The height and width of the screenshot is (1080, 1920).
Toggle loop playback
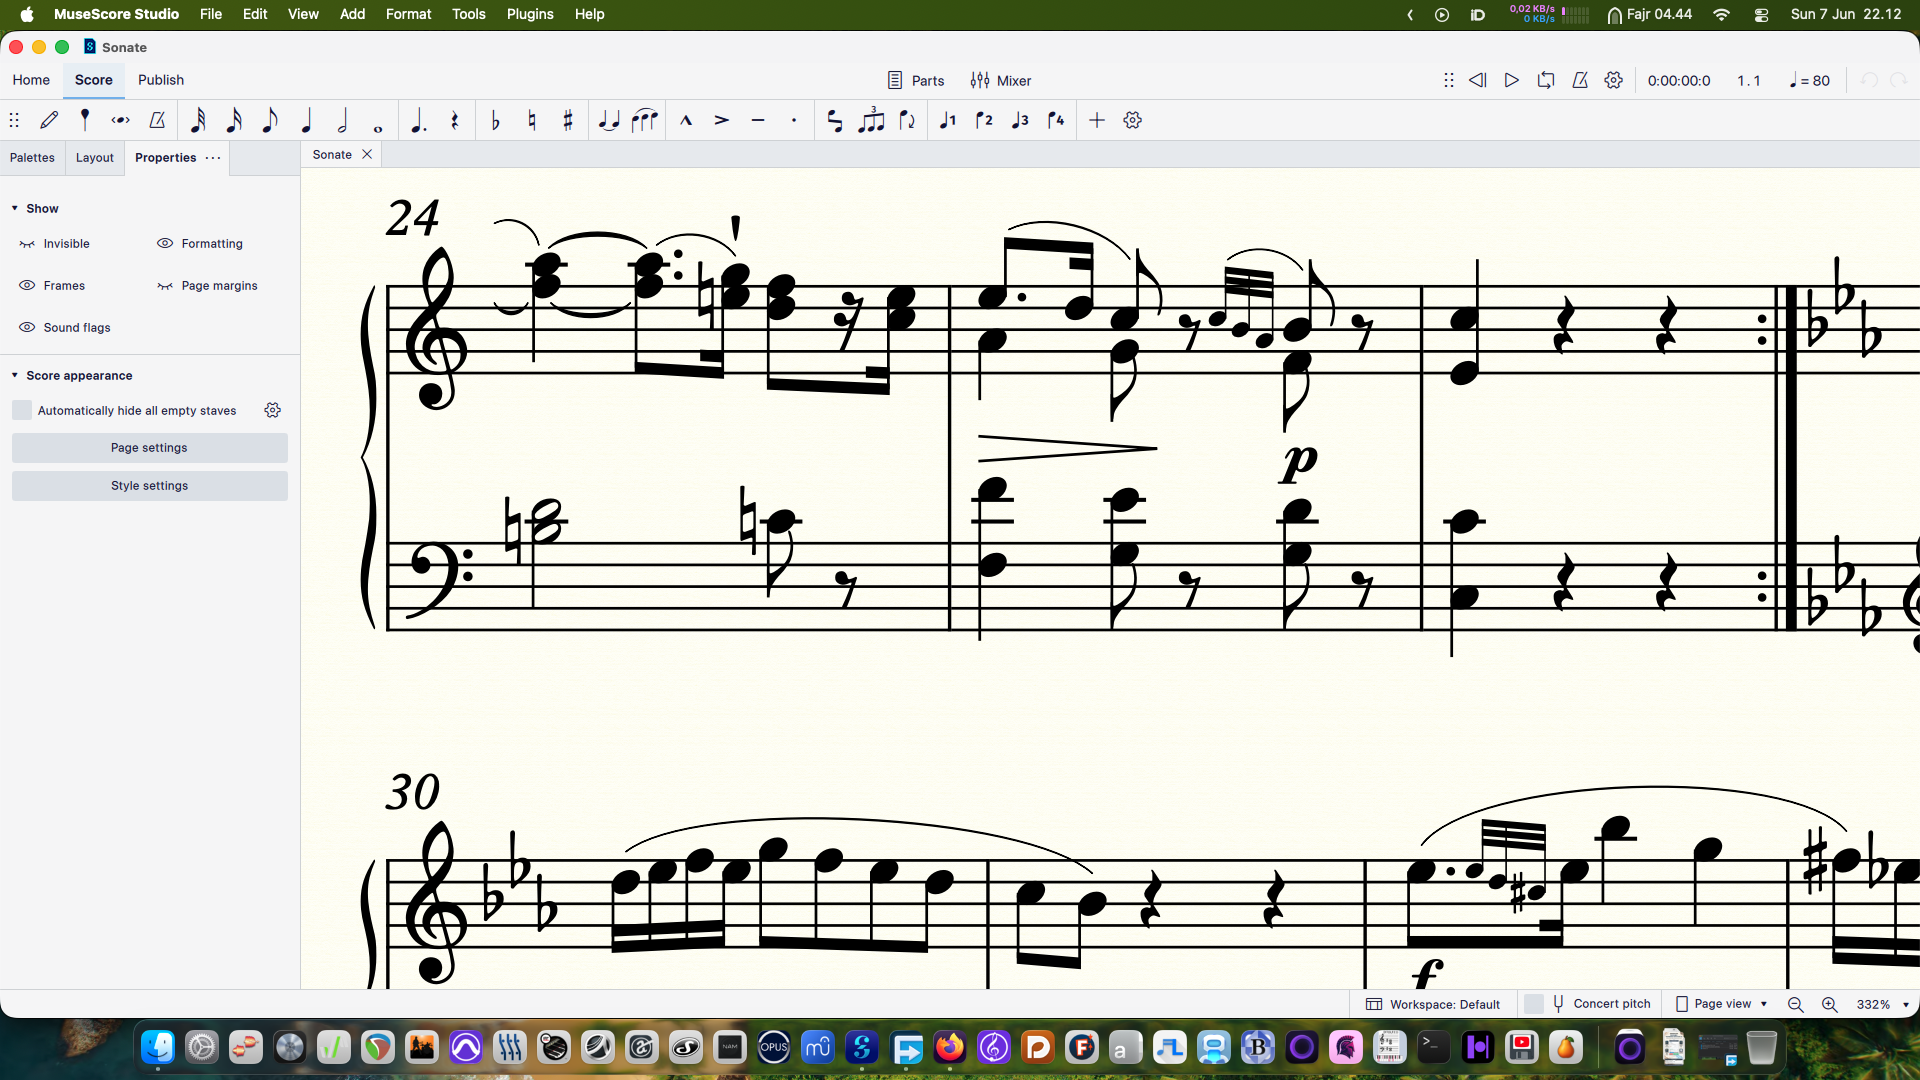click(x=1546, y=80)
